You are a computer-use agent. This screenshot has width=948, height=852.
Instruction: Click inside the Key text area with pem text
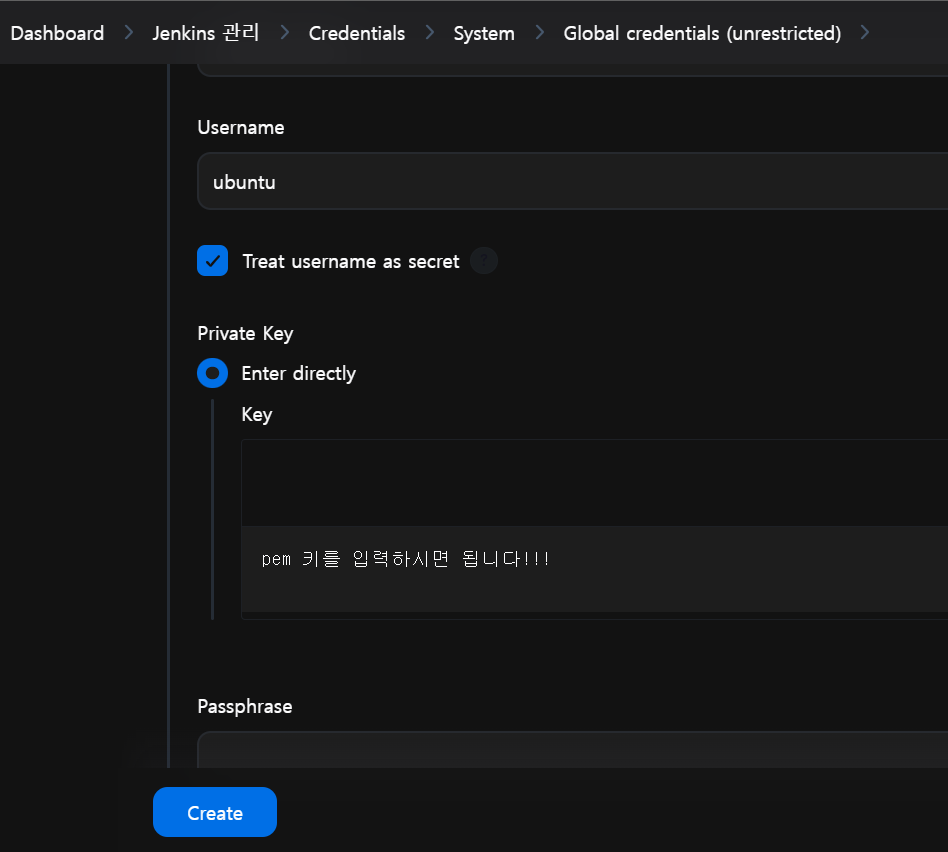pyautogui.click(x=595, y=569)
